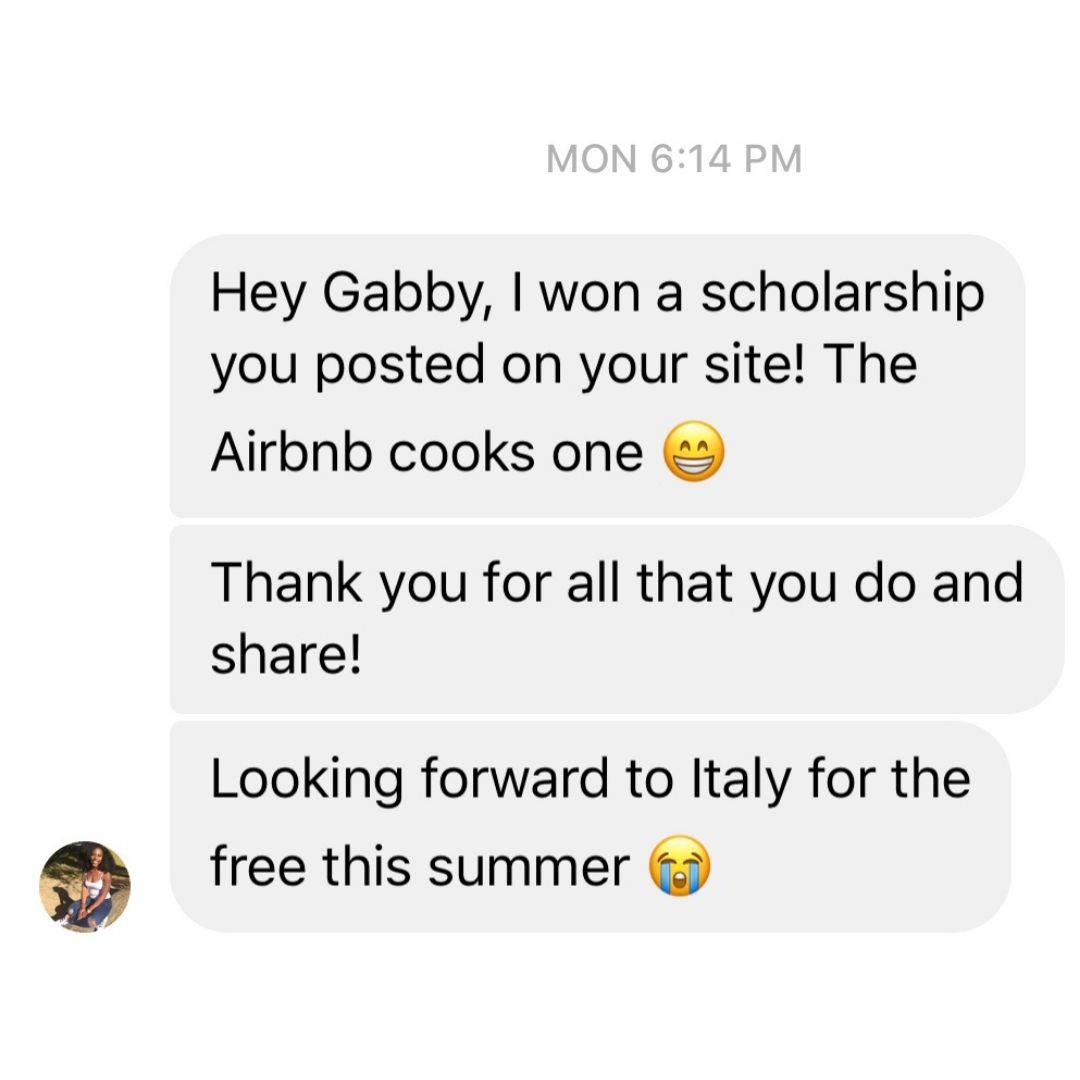Tap the loudly crying face emoji
This screenshot has height=1080, width=1080.
tap(680, 866)
